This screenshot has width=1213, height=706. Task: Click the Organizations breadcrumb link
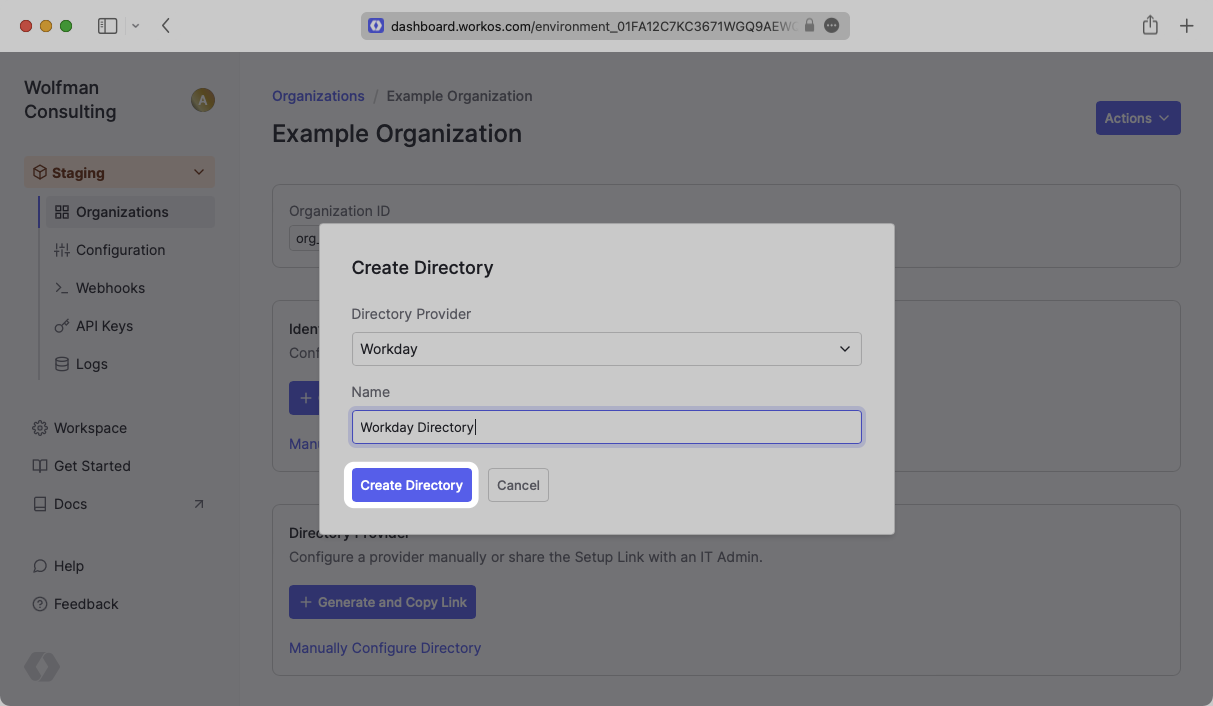318,96
